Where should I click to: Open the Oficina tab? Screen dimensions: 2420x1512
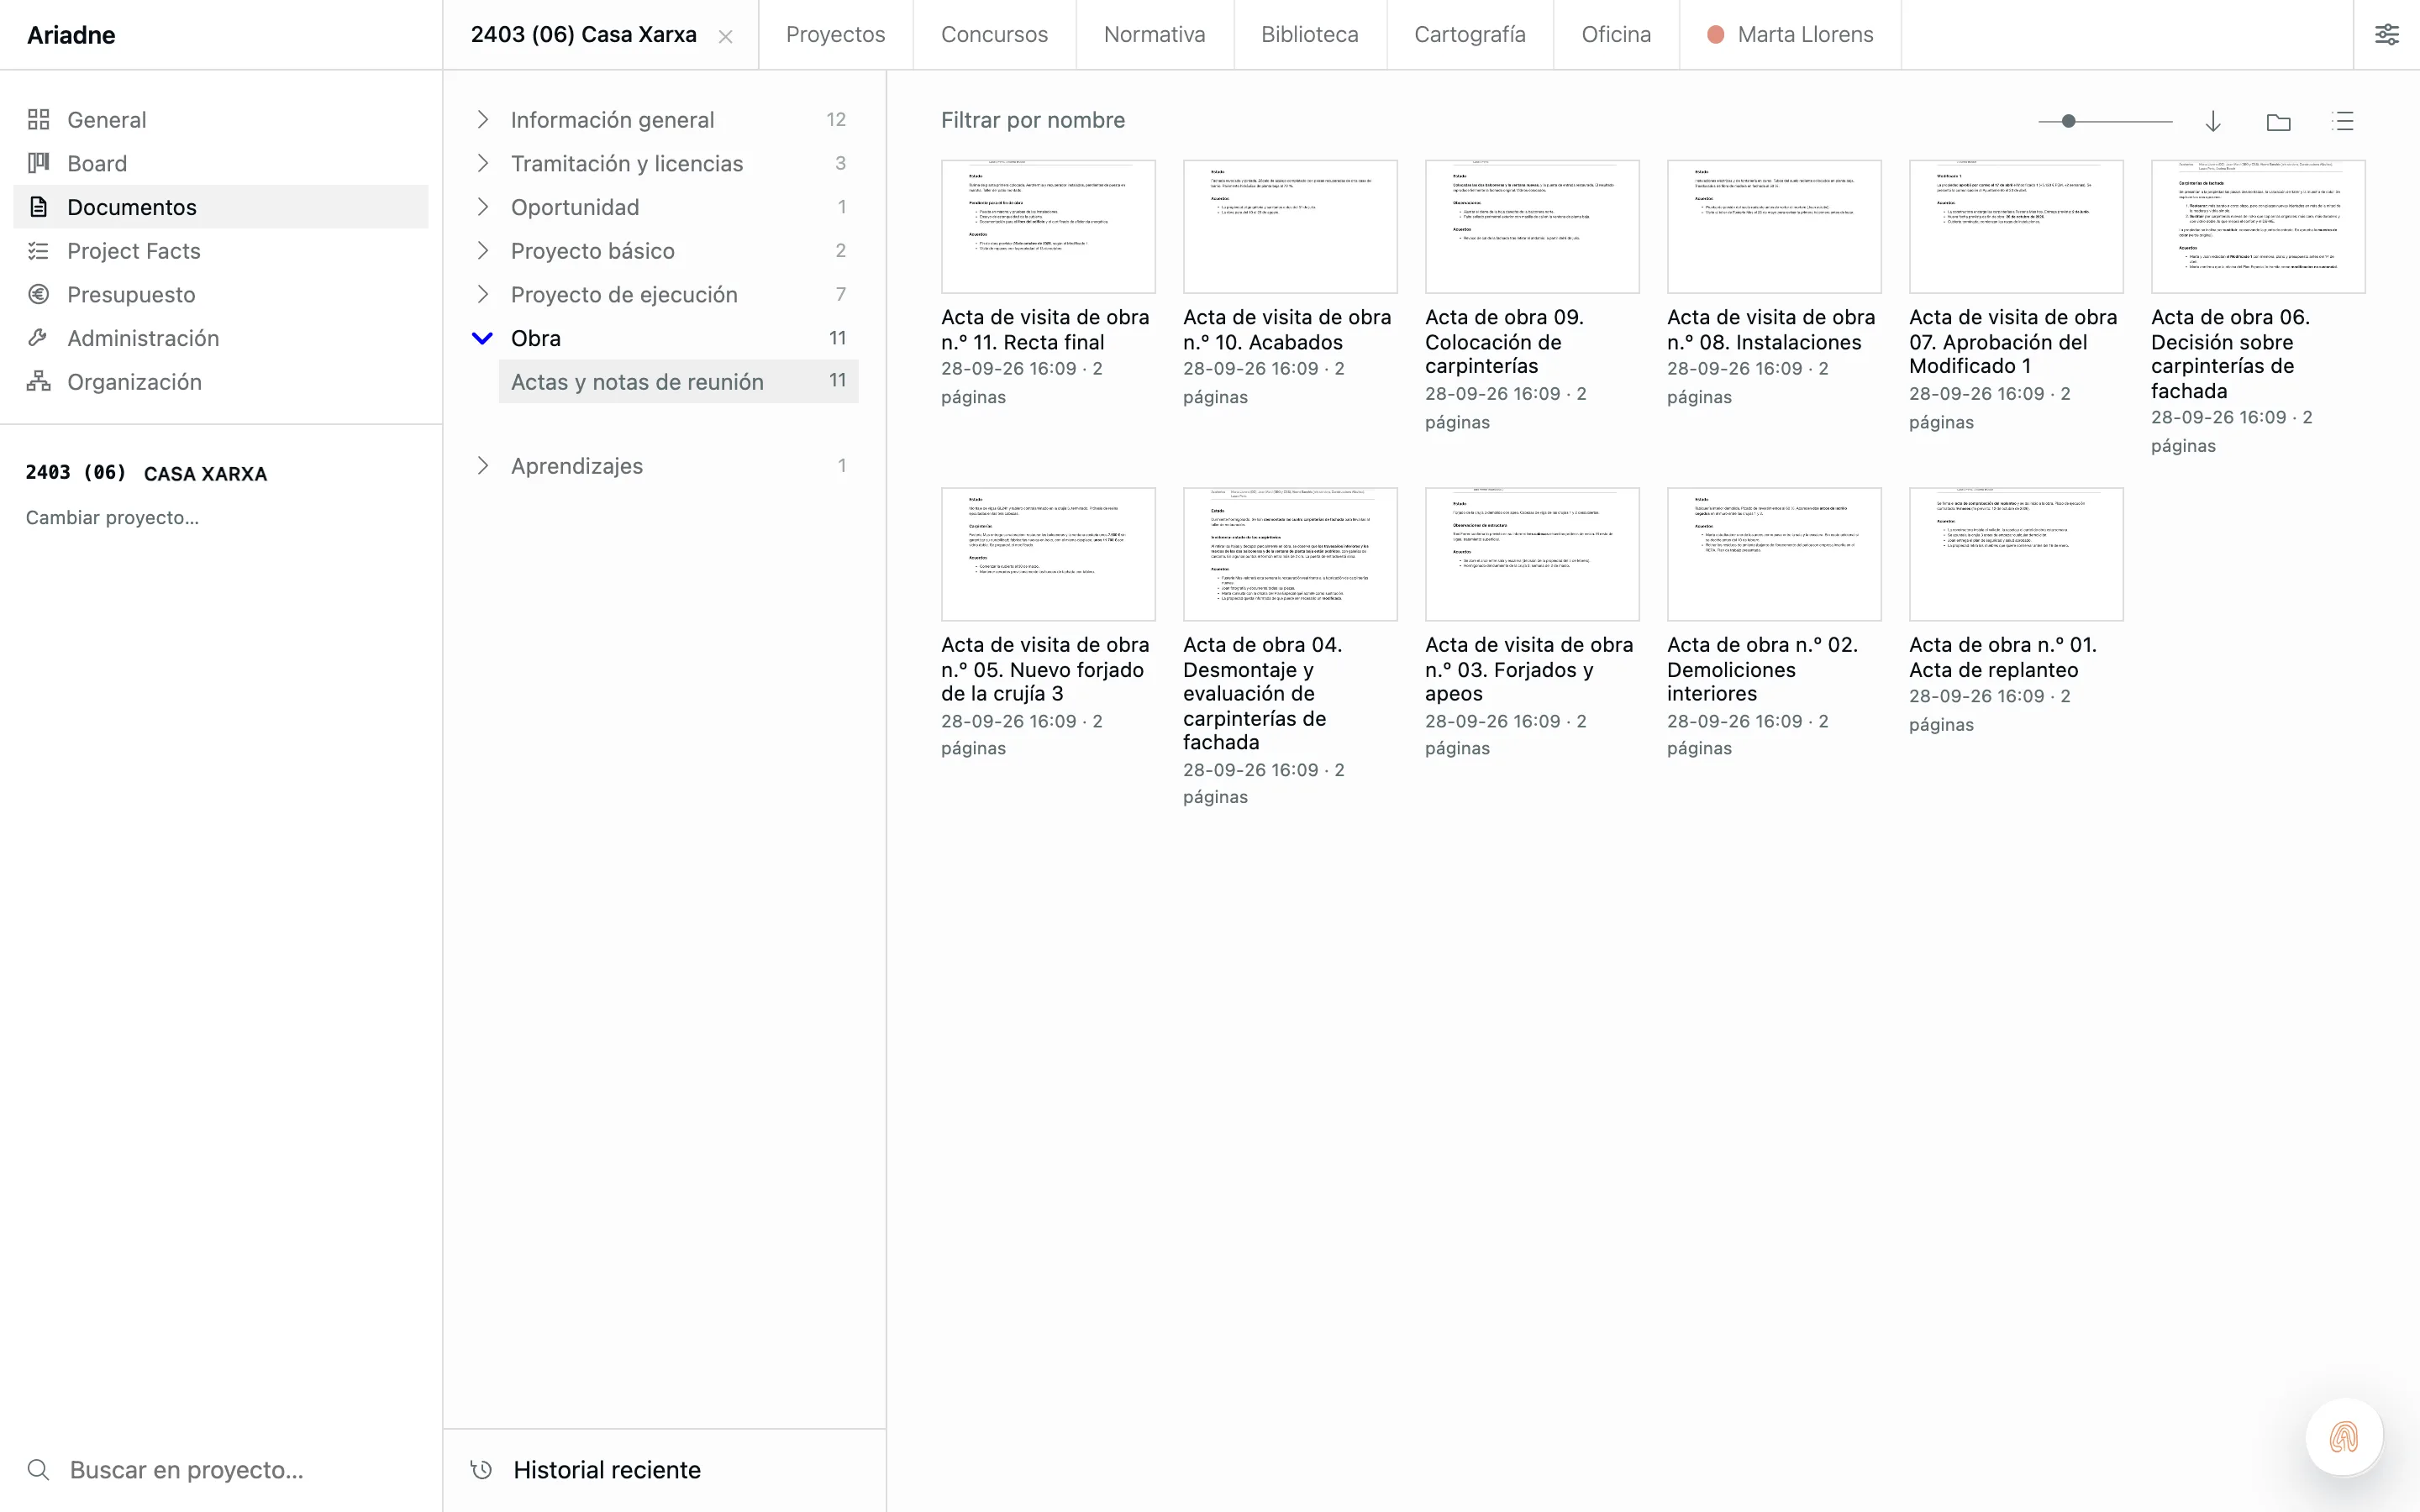click(1615, 34)
